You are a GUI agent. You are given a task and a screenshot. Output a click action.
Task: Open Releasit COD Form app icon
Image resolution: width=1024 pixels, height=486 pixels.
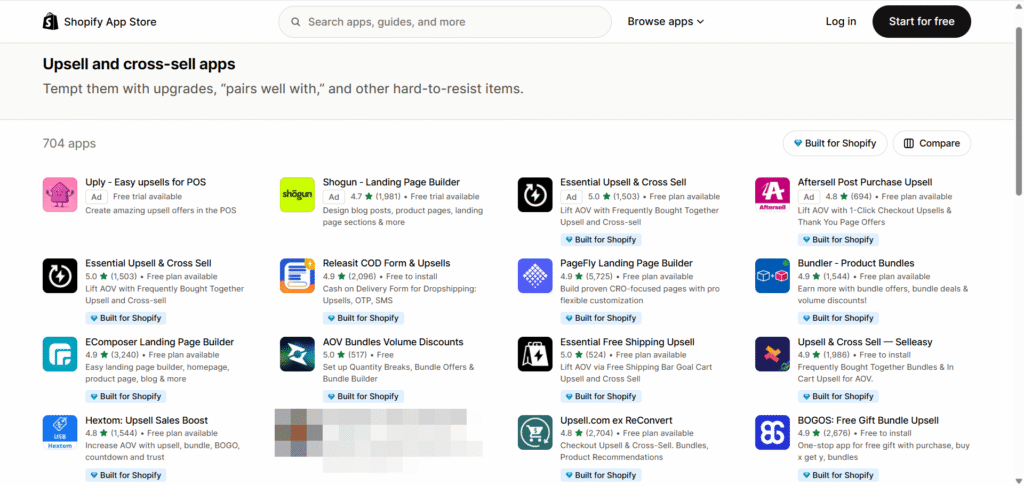(297, 275)
